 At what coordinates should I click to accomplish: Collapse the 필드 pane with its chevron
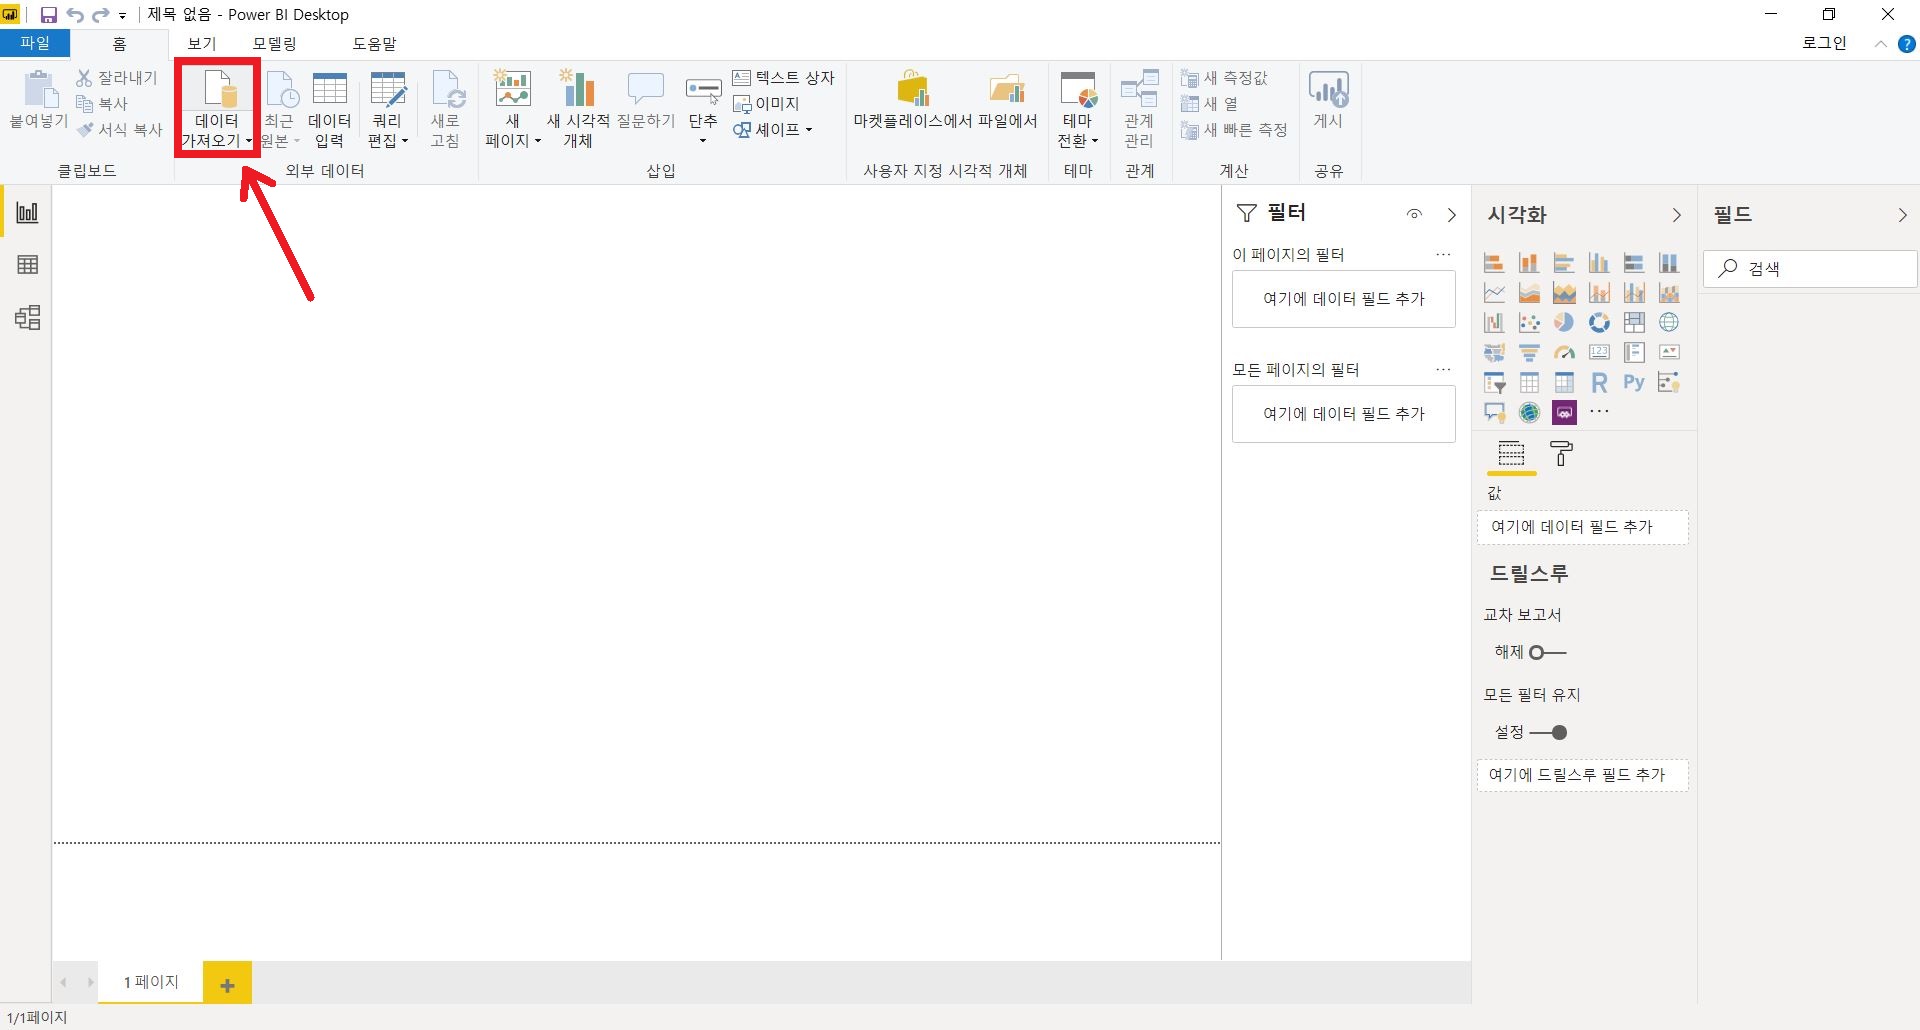point(1903,215)
